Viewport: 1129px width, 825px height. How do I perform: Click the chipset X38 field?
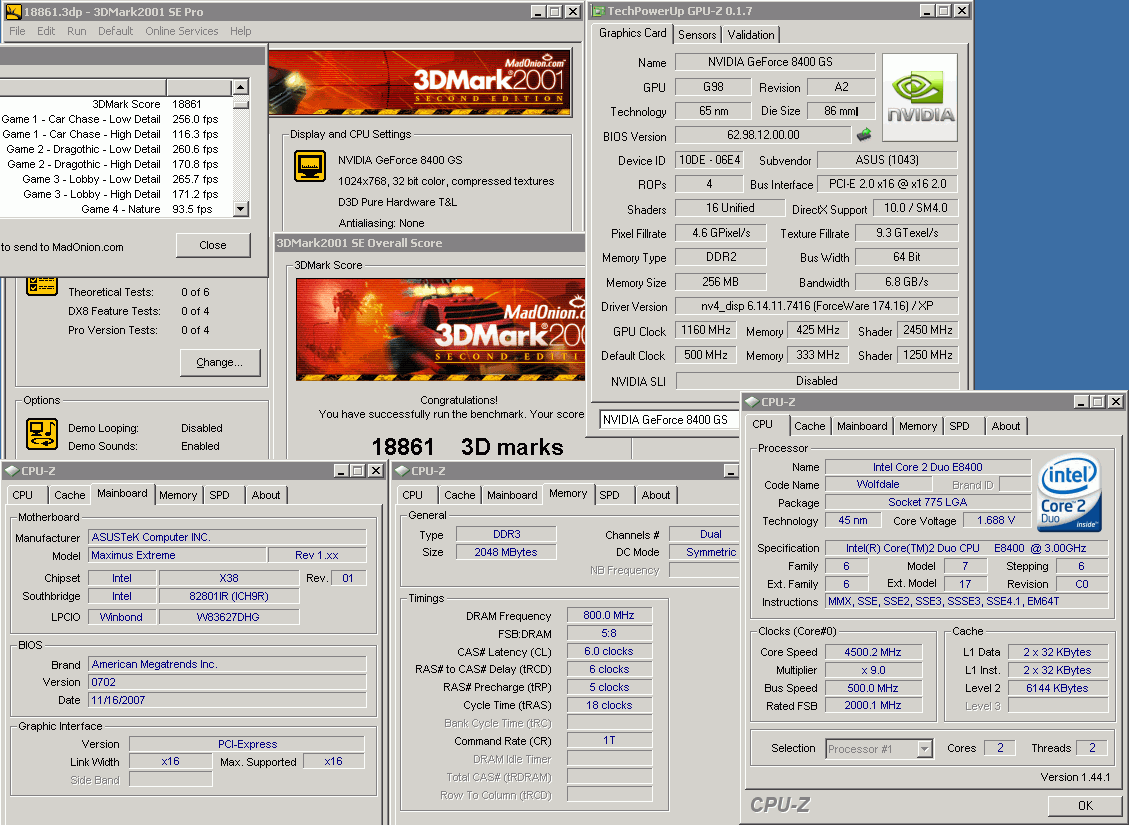[229, 578]
